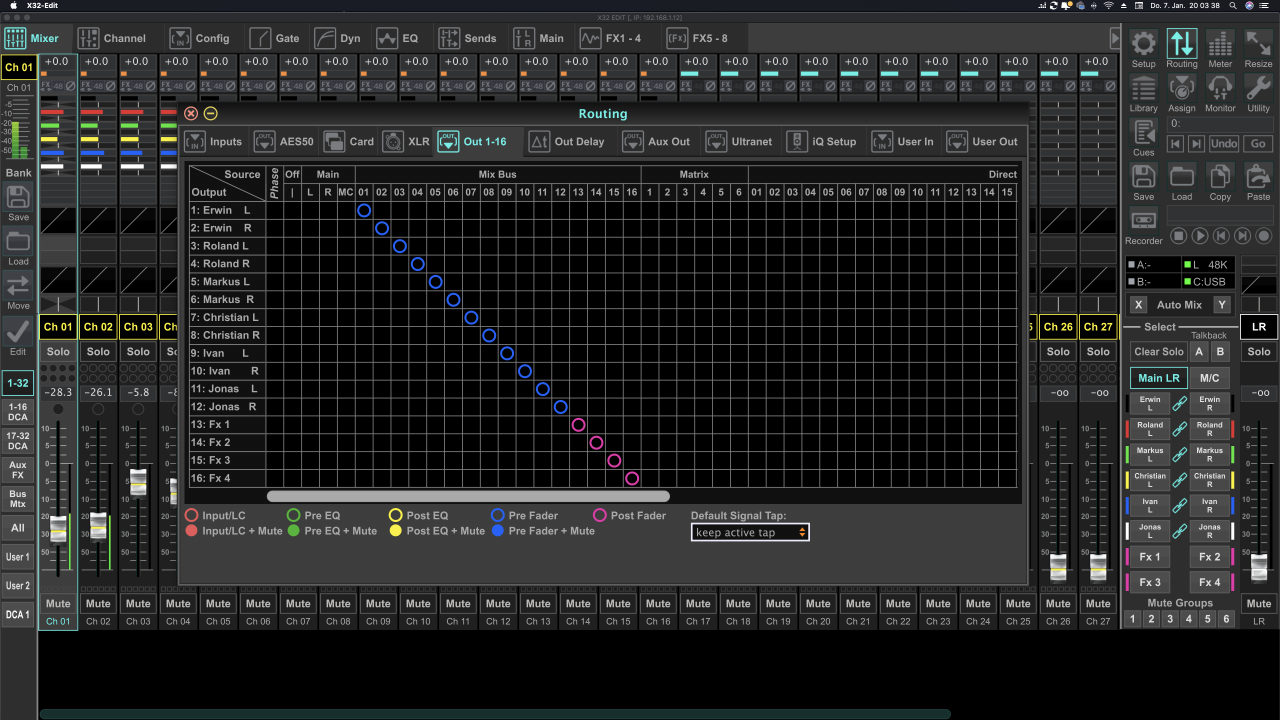Toggle Solo on the LR main bus
This screenshot has width=1280, height=720.
[1259, 351]
